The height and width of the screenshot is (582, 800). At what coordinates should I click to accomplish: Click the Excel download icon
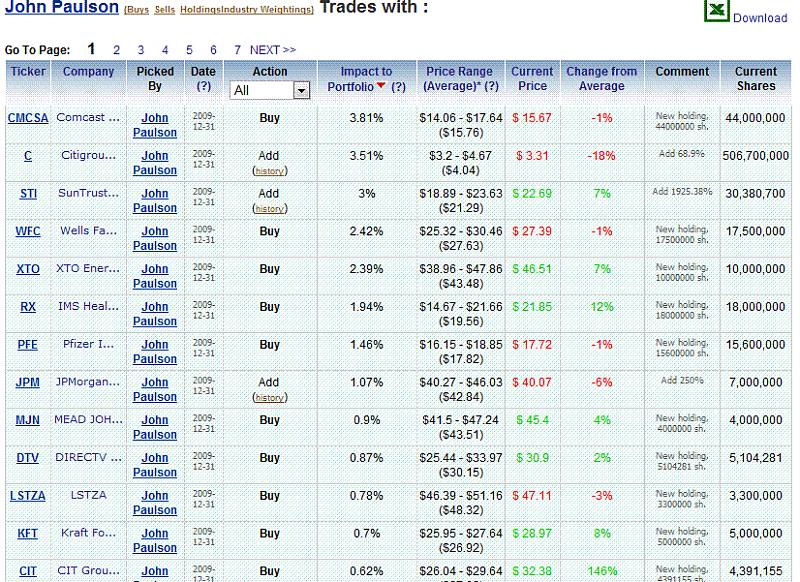(716, 10)
